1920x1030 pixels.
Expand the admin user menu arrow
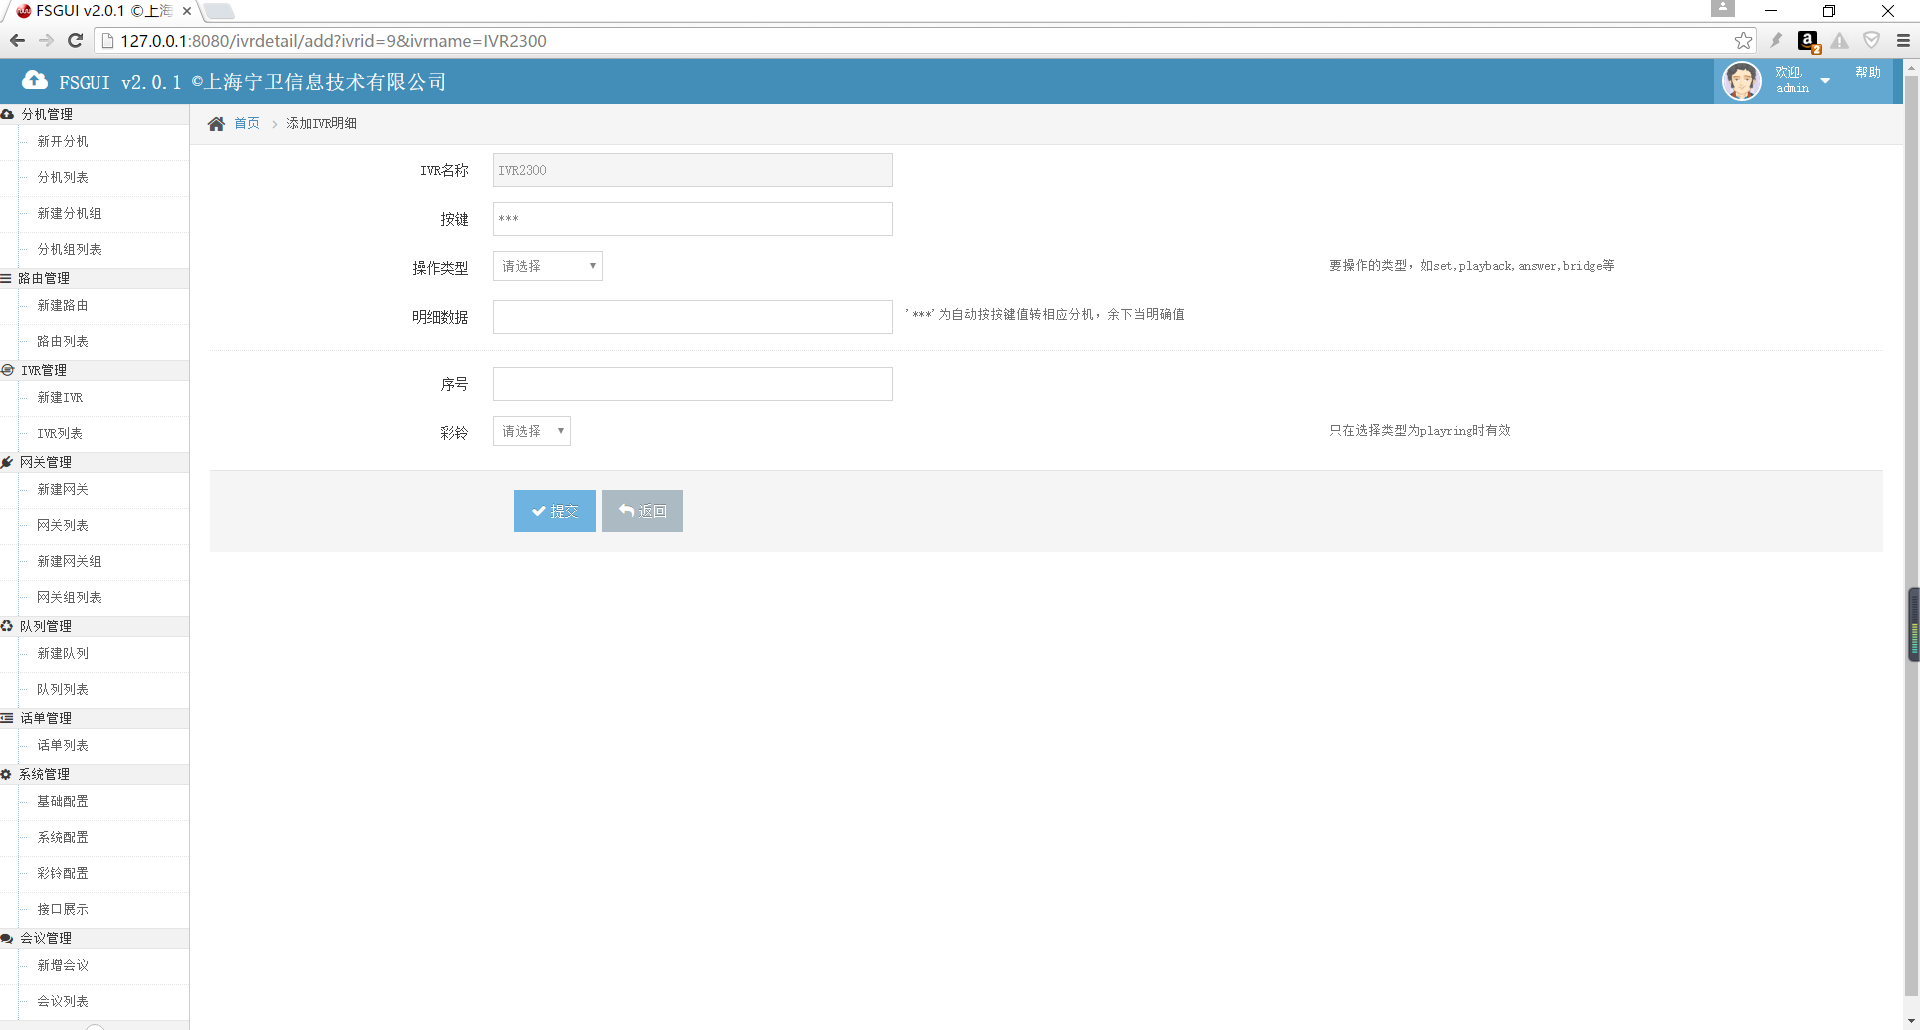[x=1825, y=81]
